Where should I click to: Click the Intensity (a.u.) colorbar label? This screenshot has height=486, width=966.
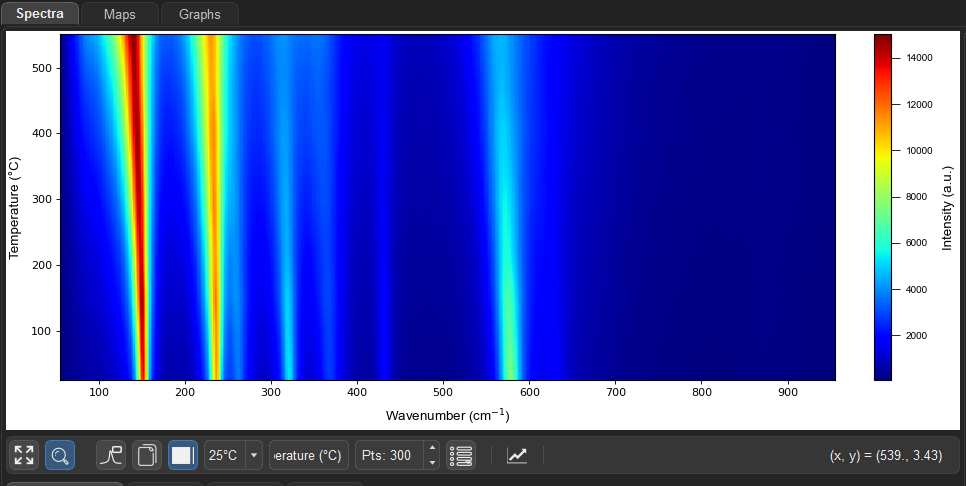tap(948, 208)
